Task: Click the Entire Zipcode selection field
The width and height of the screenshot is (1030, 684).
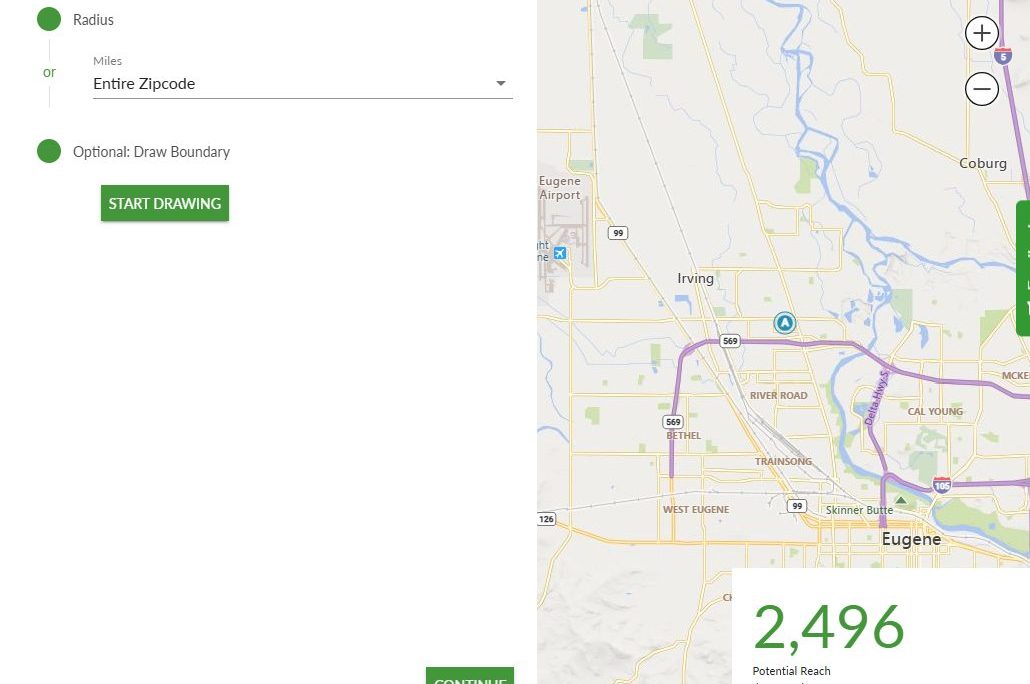Action: click(303, 84)
